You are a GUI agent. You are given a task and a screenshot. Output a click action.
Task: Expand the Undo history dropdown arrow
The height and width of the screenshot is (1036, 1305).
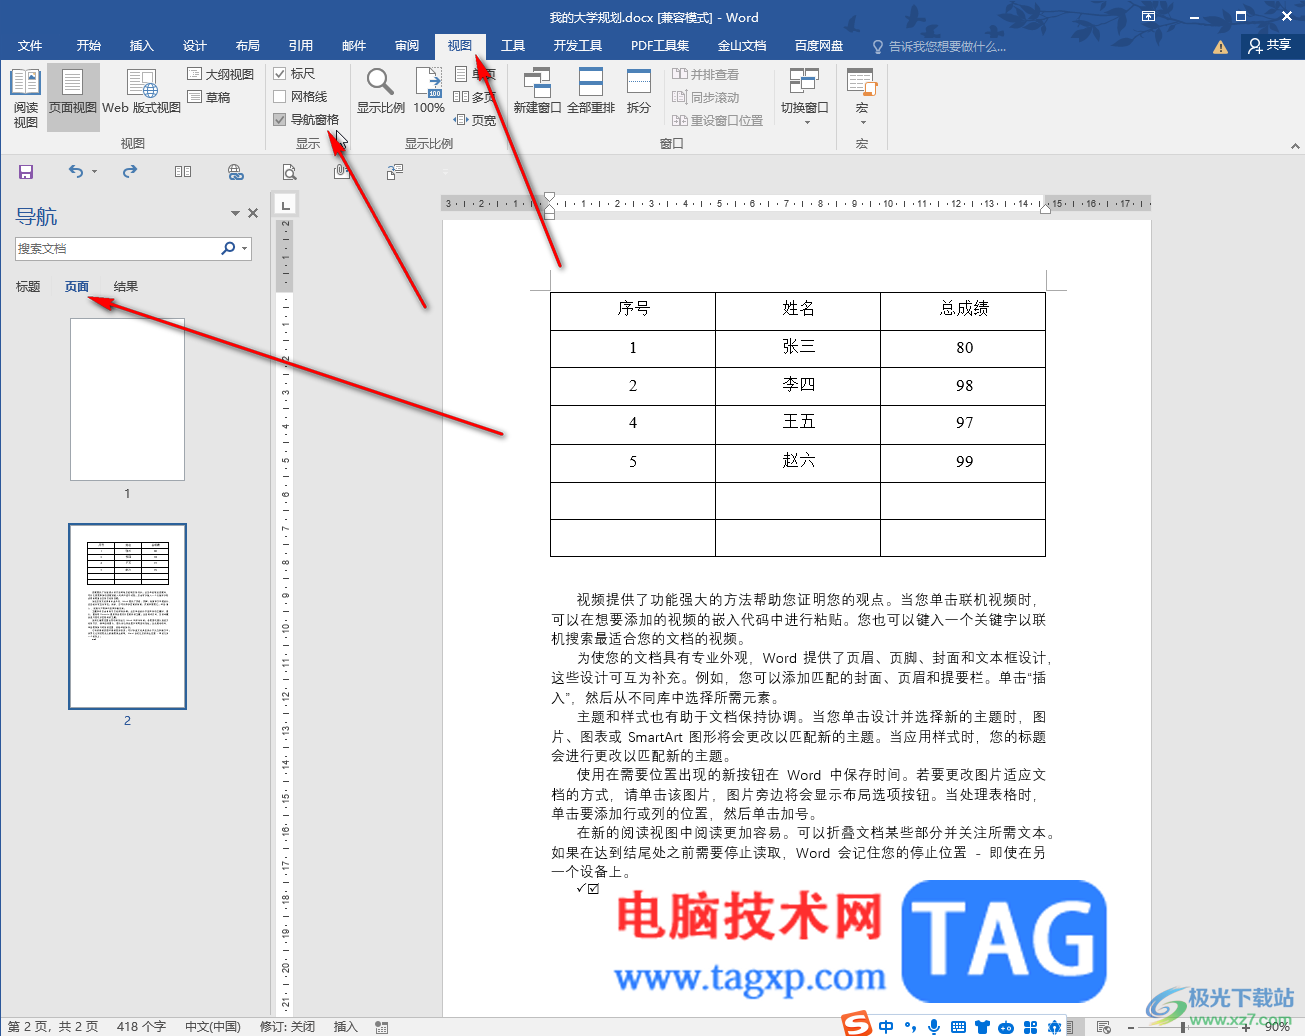tap(95, 172)
